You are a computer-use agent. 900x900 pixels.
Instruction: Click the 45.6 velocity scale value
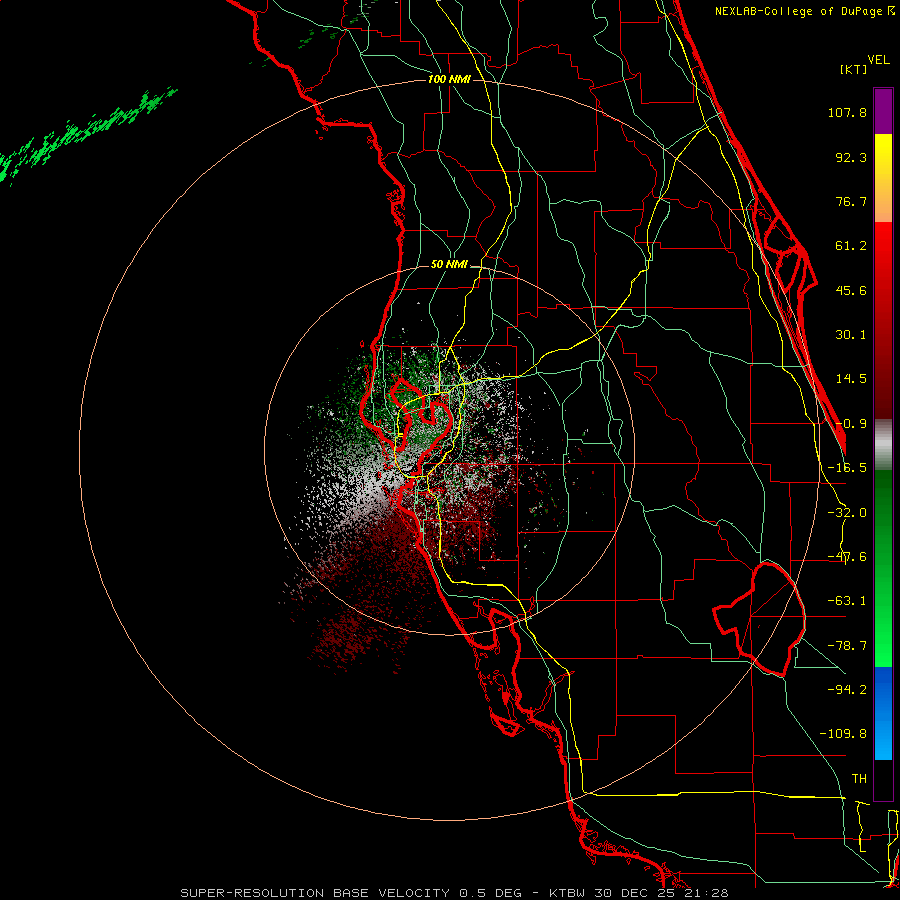point(851,290)
